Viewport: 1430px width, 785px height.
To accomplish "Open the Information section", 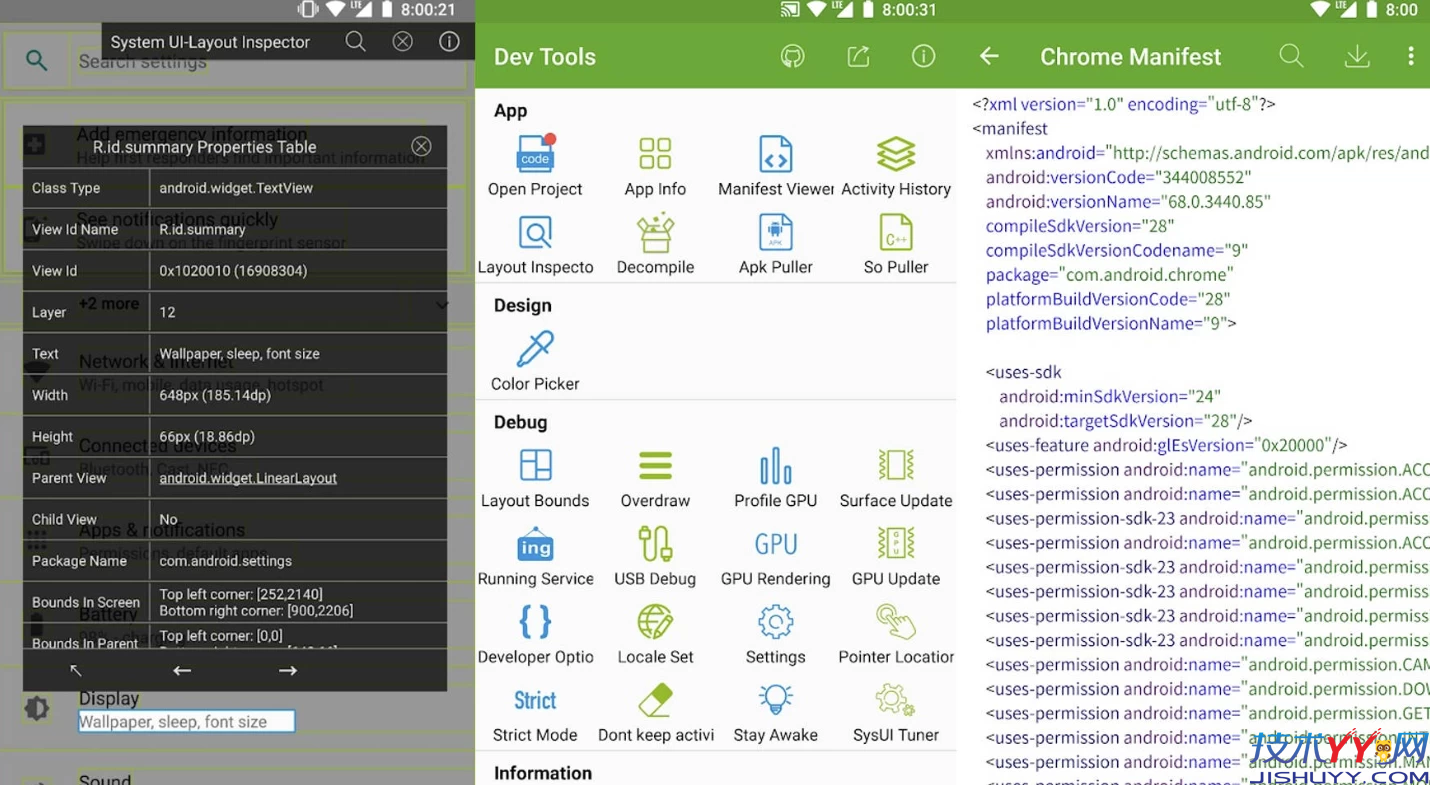I will (x=542, y=772).
